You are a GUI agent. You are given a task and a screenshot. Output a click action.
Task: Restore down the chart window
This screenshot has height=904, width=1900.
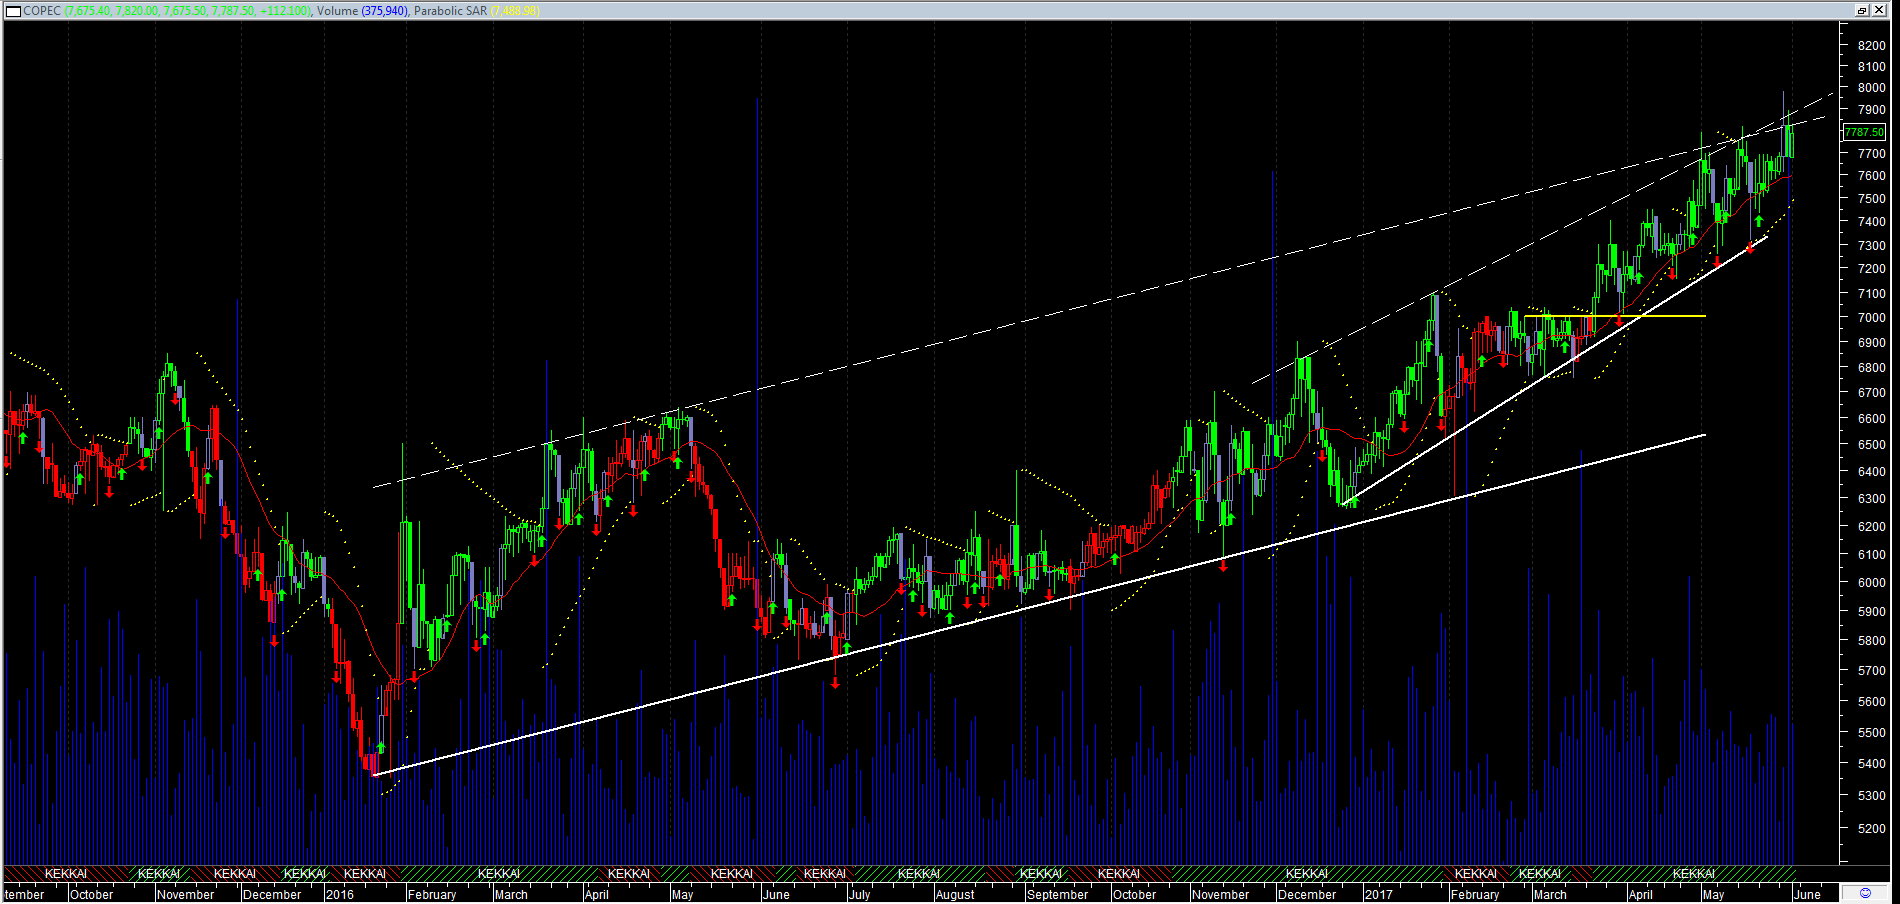tap(1861, 10)
